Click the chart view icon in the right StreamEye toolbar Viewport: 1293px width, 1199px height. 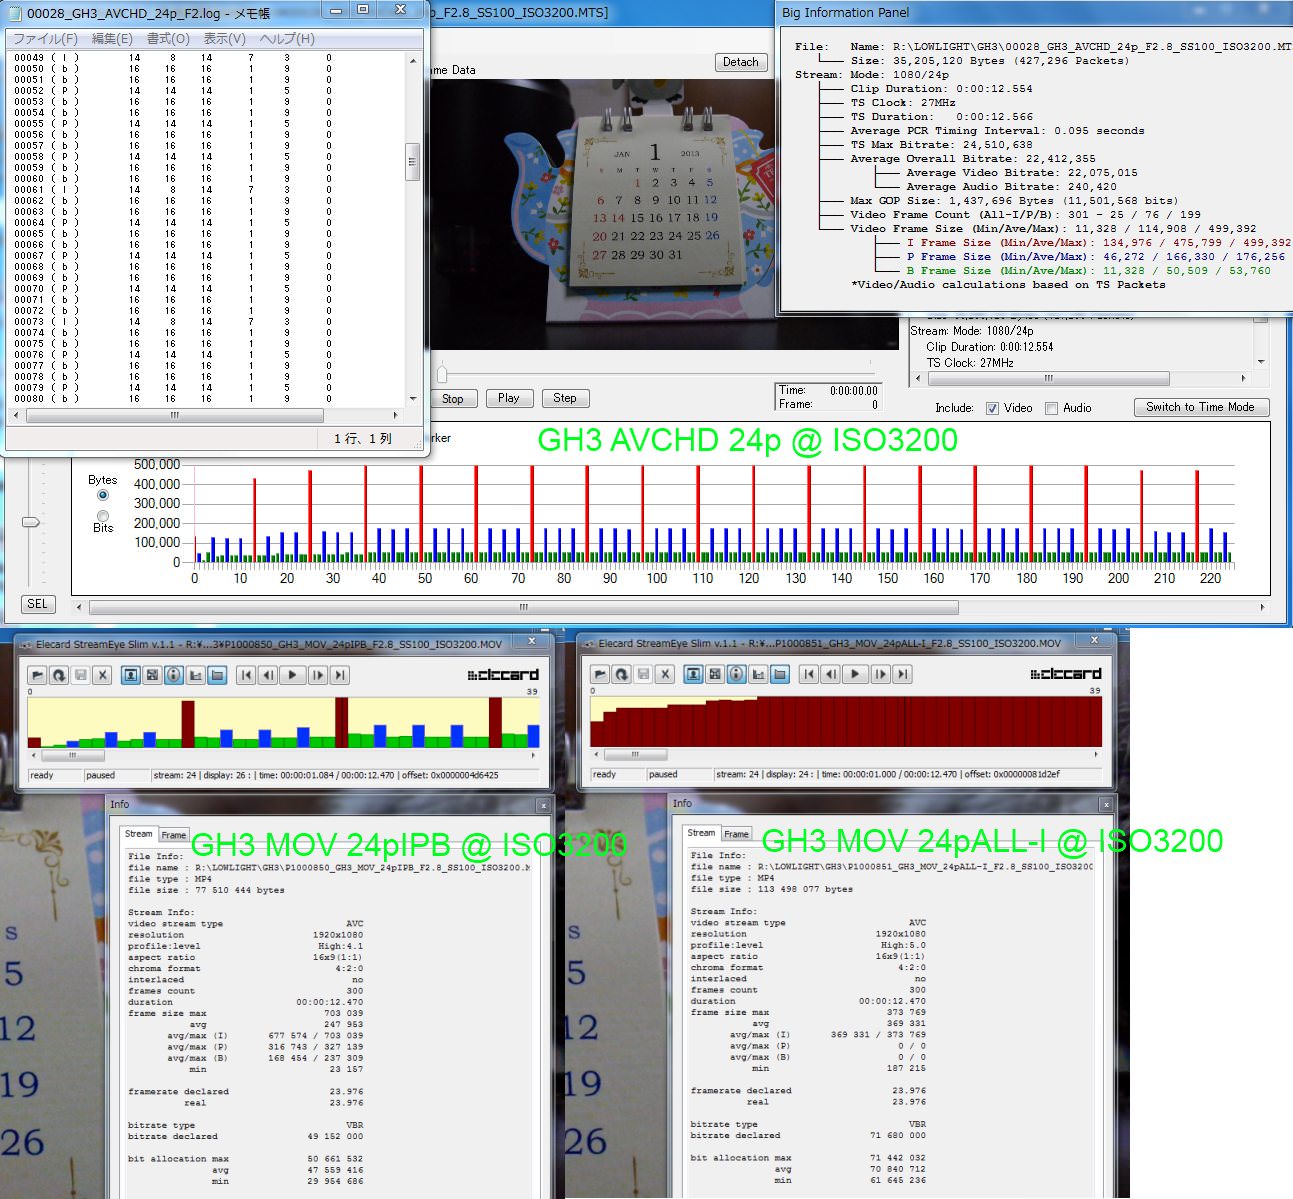759,674
